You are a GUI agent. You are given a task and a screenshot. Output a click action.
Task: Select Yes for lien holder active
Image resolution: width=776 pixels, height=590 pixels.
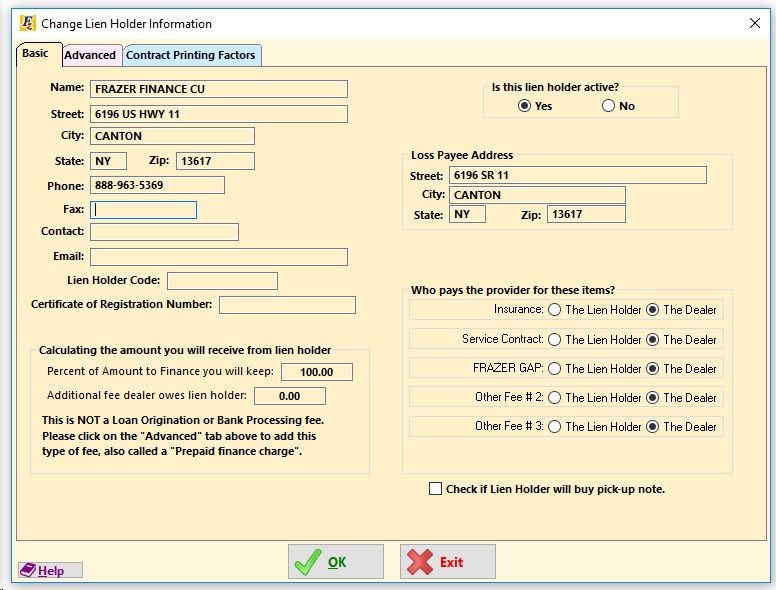[525, 106]
